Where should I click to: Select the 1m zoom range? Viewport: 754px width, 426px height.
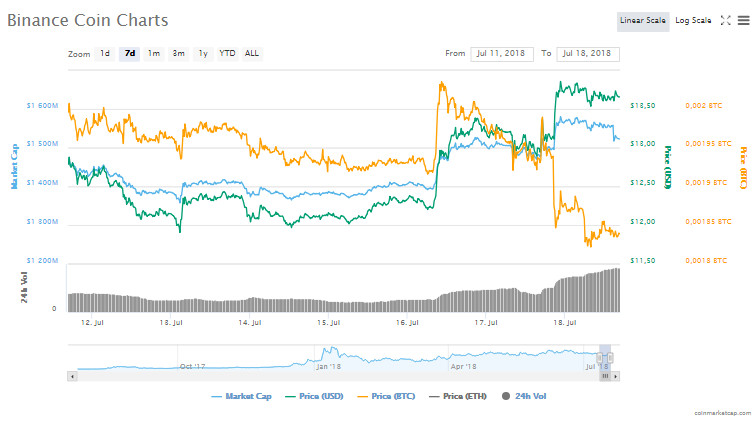coord(154,54)
